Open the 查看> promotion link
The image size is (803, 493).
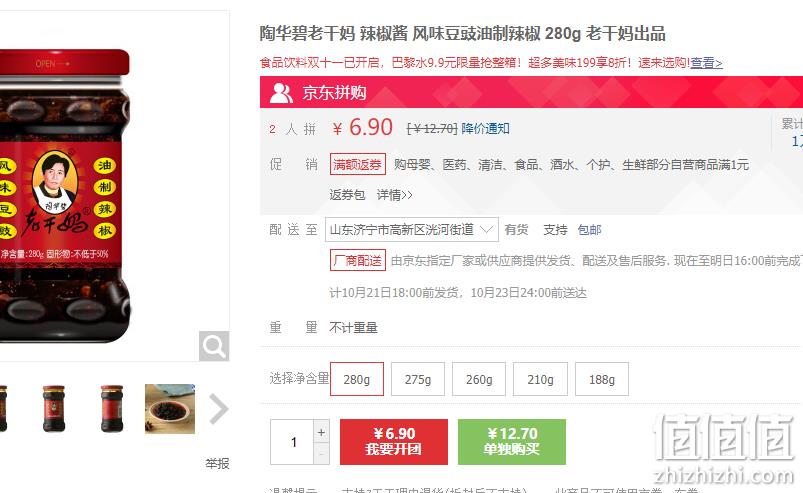click(706, 63)
